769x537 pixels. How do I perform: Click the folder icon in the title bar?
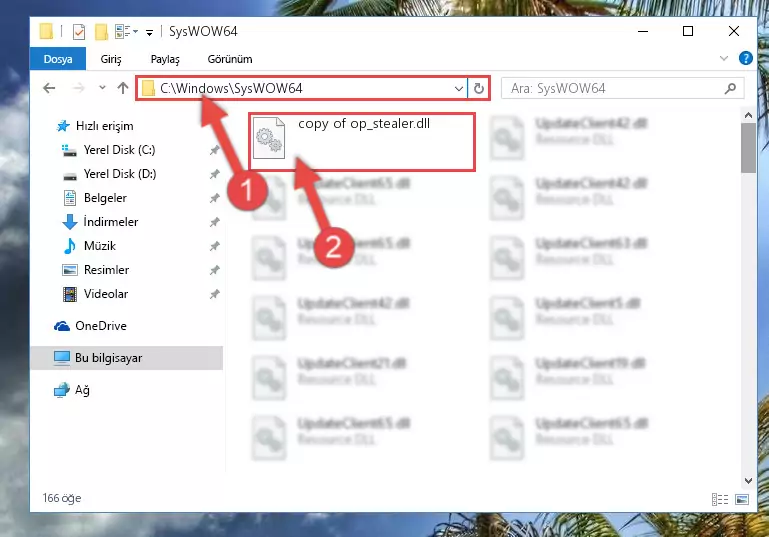(47, 31)
